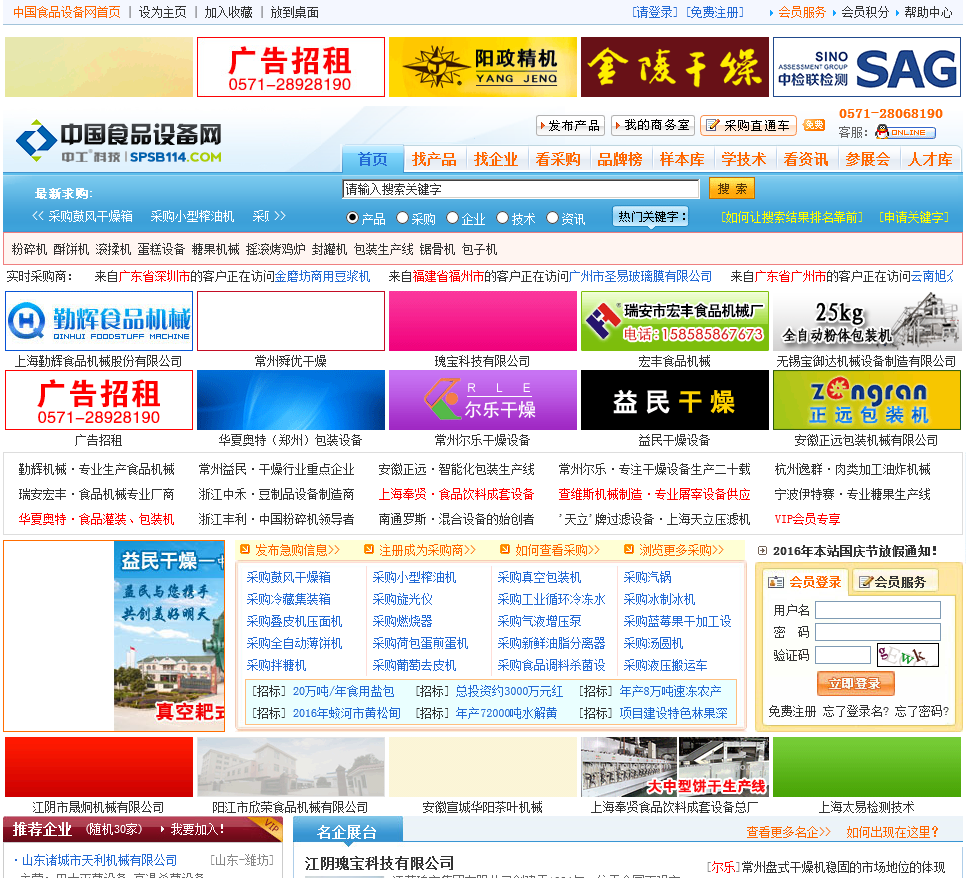Screen dimensions: 966x878
Task: Select the 技术 search radio button
Action: (x=502, y=217)
